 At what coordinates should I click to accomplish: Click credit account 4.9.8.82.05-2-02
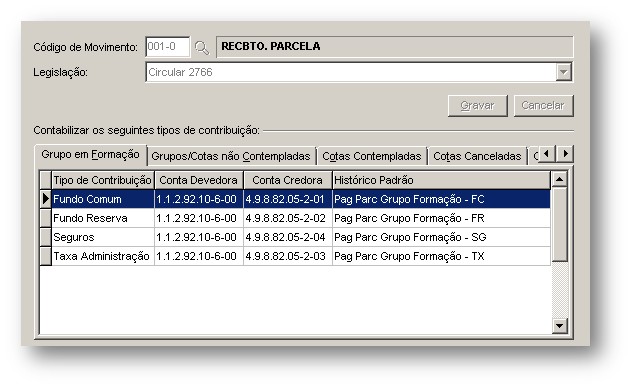[x=288, y=218]
